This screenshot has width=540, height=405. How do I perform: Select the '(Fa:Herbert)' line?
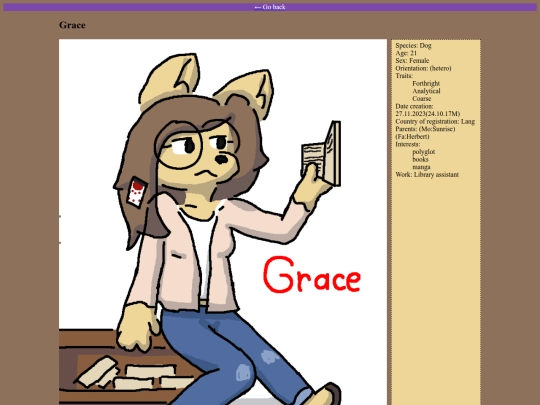click(412, 136)
